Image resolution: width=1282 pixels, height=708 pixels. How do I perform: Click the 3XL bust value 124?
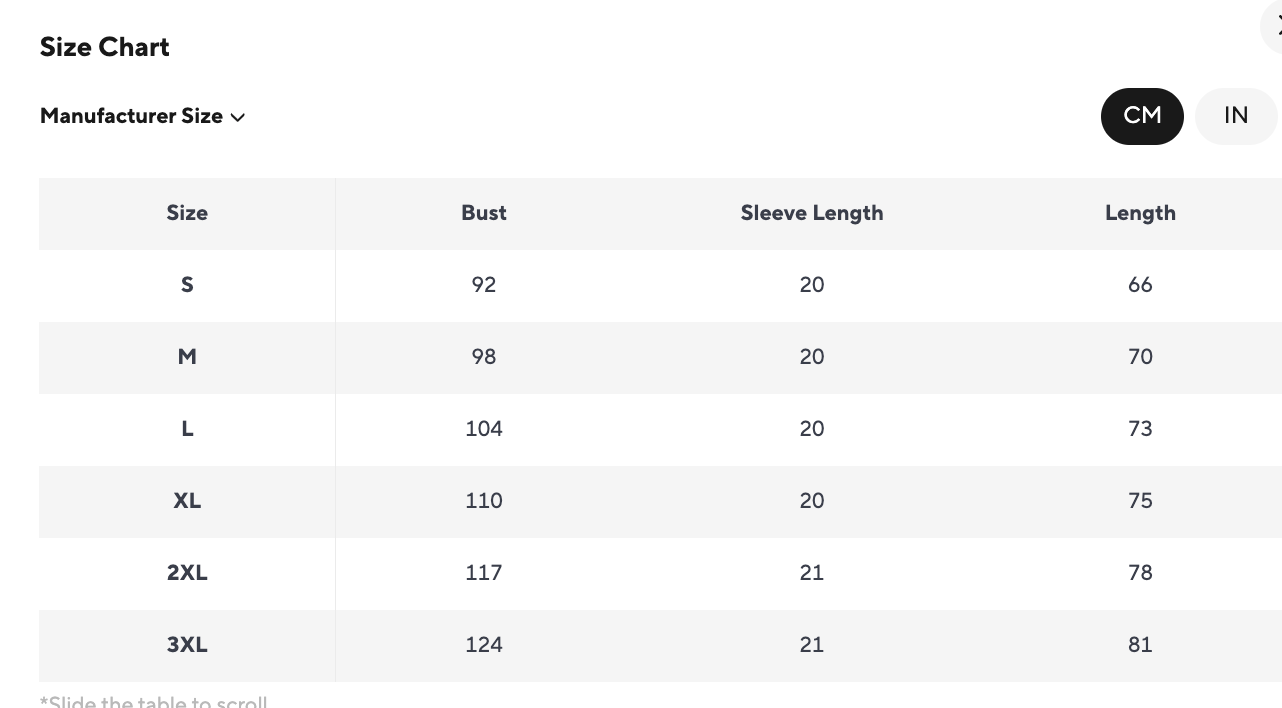point(484,645)
